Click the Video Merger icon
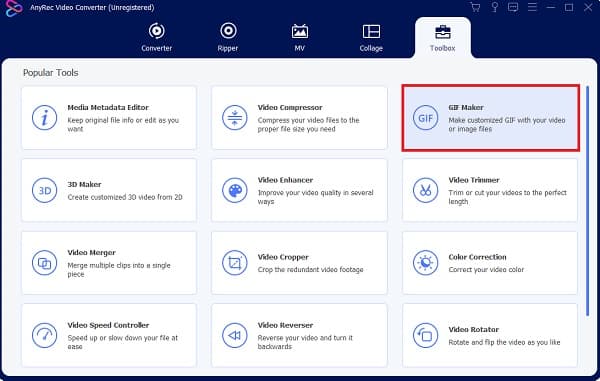Viewport: 600px width, 381px height. (x=44, y=263)
